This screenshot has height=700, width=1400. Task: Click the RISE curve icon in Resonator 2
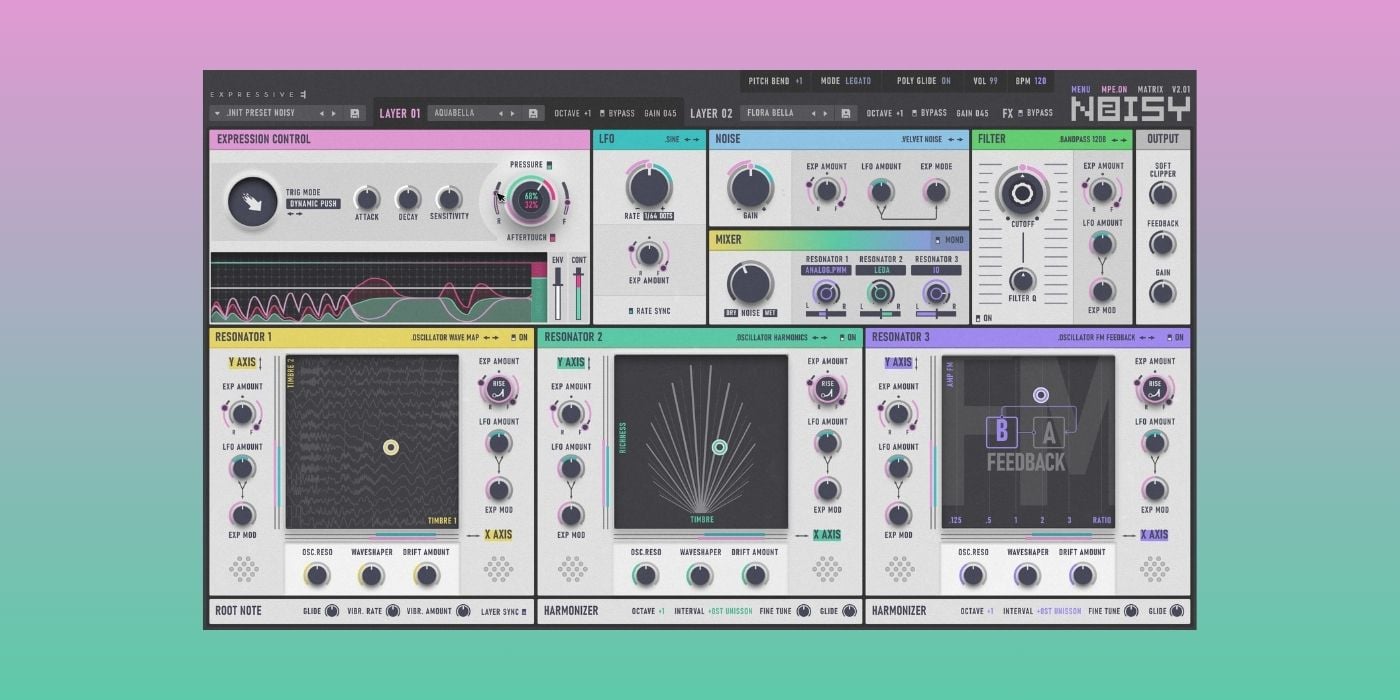click(827, 389)
